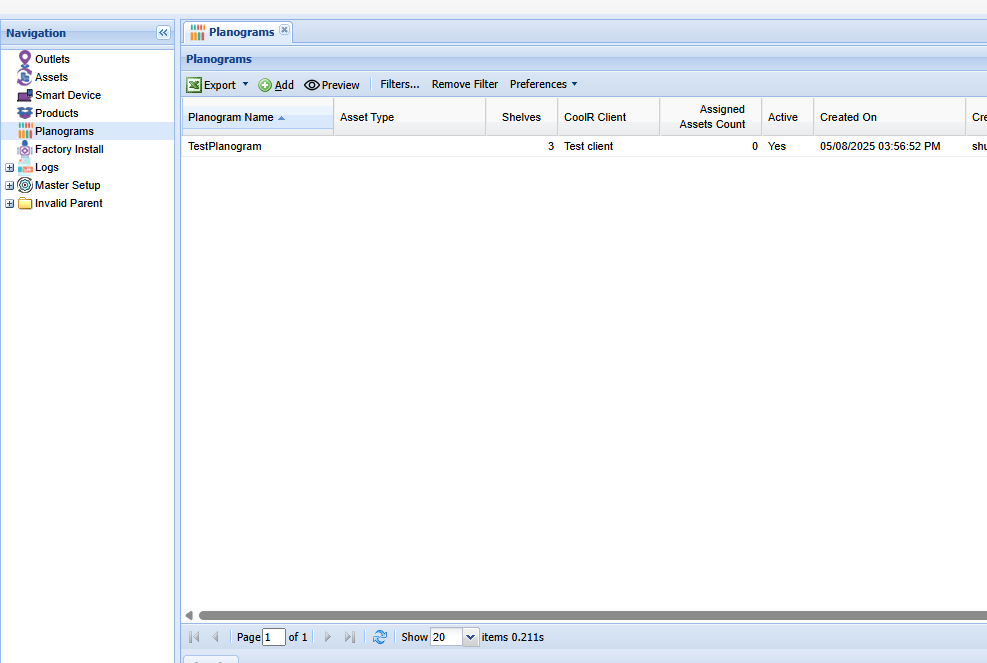Select the Smart Device icon
Screen dimensions: 987x663
point(25,95)
